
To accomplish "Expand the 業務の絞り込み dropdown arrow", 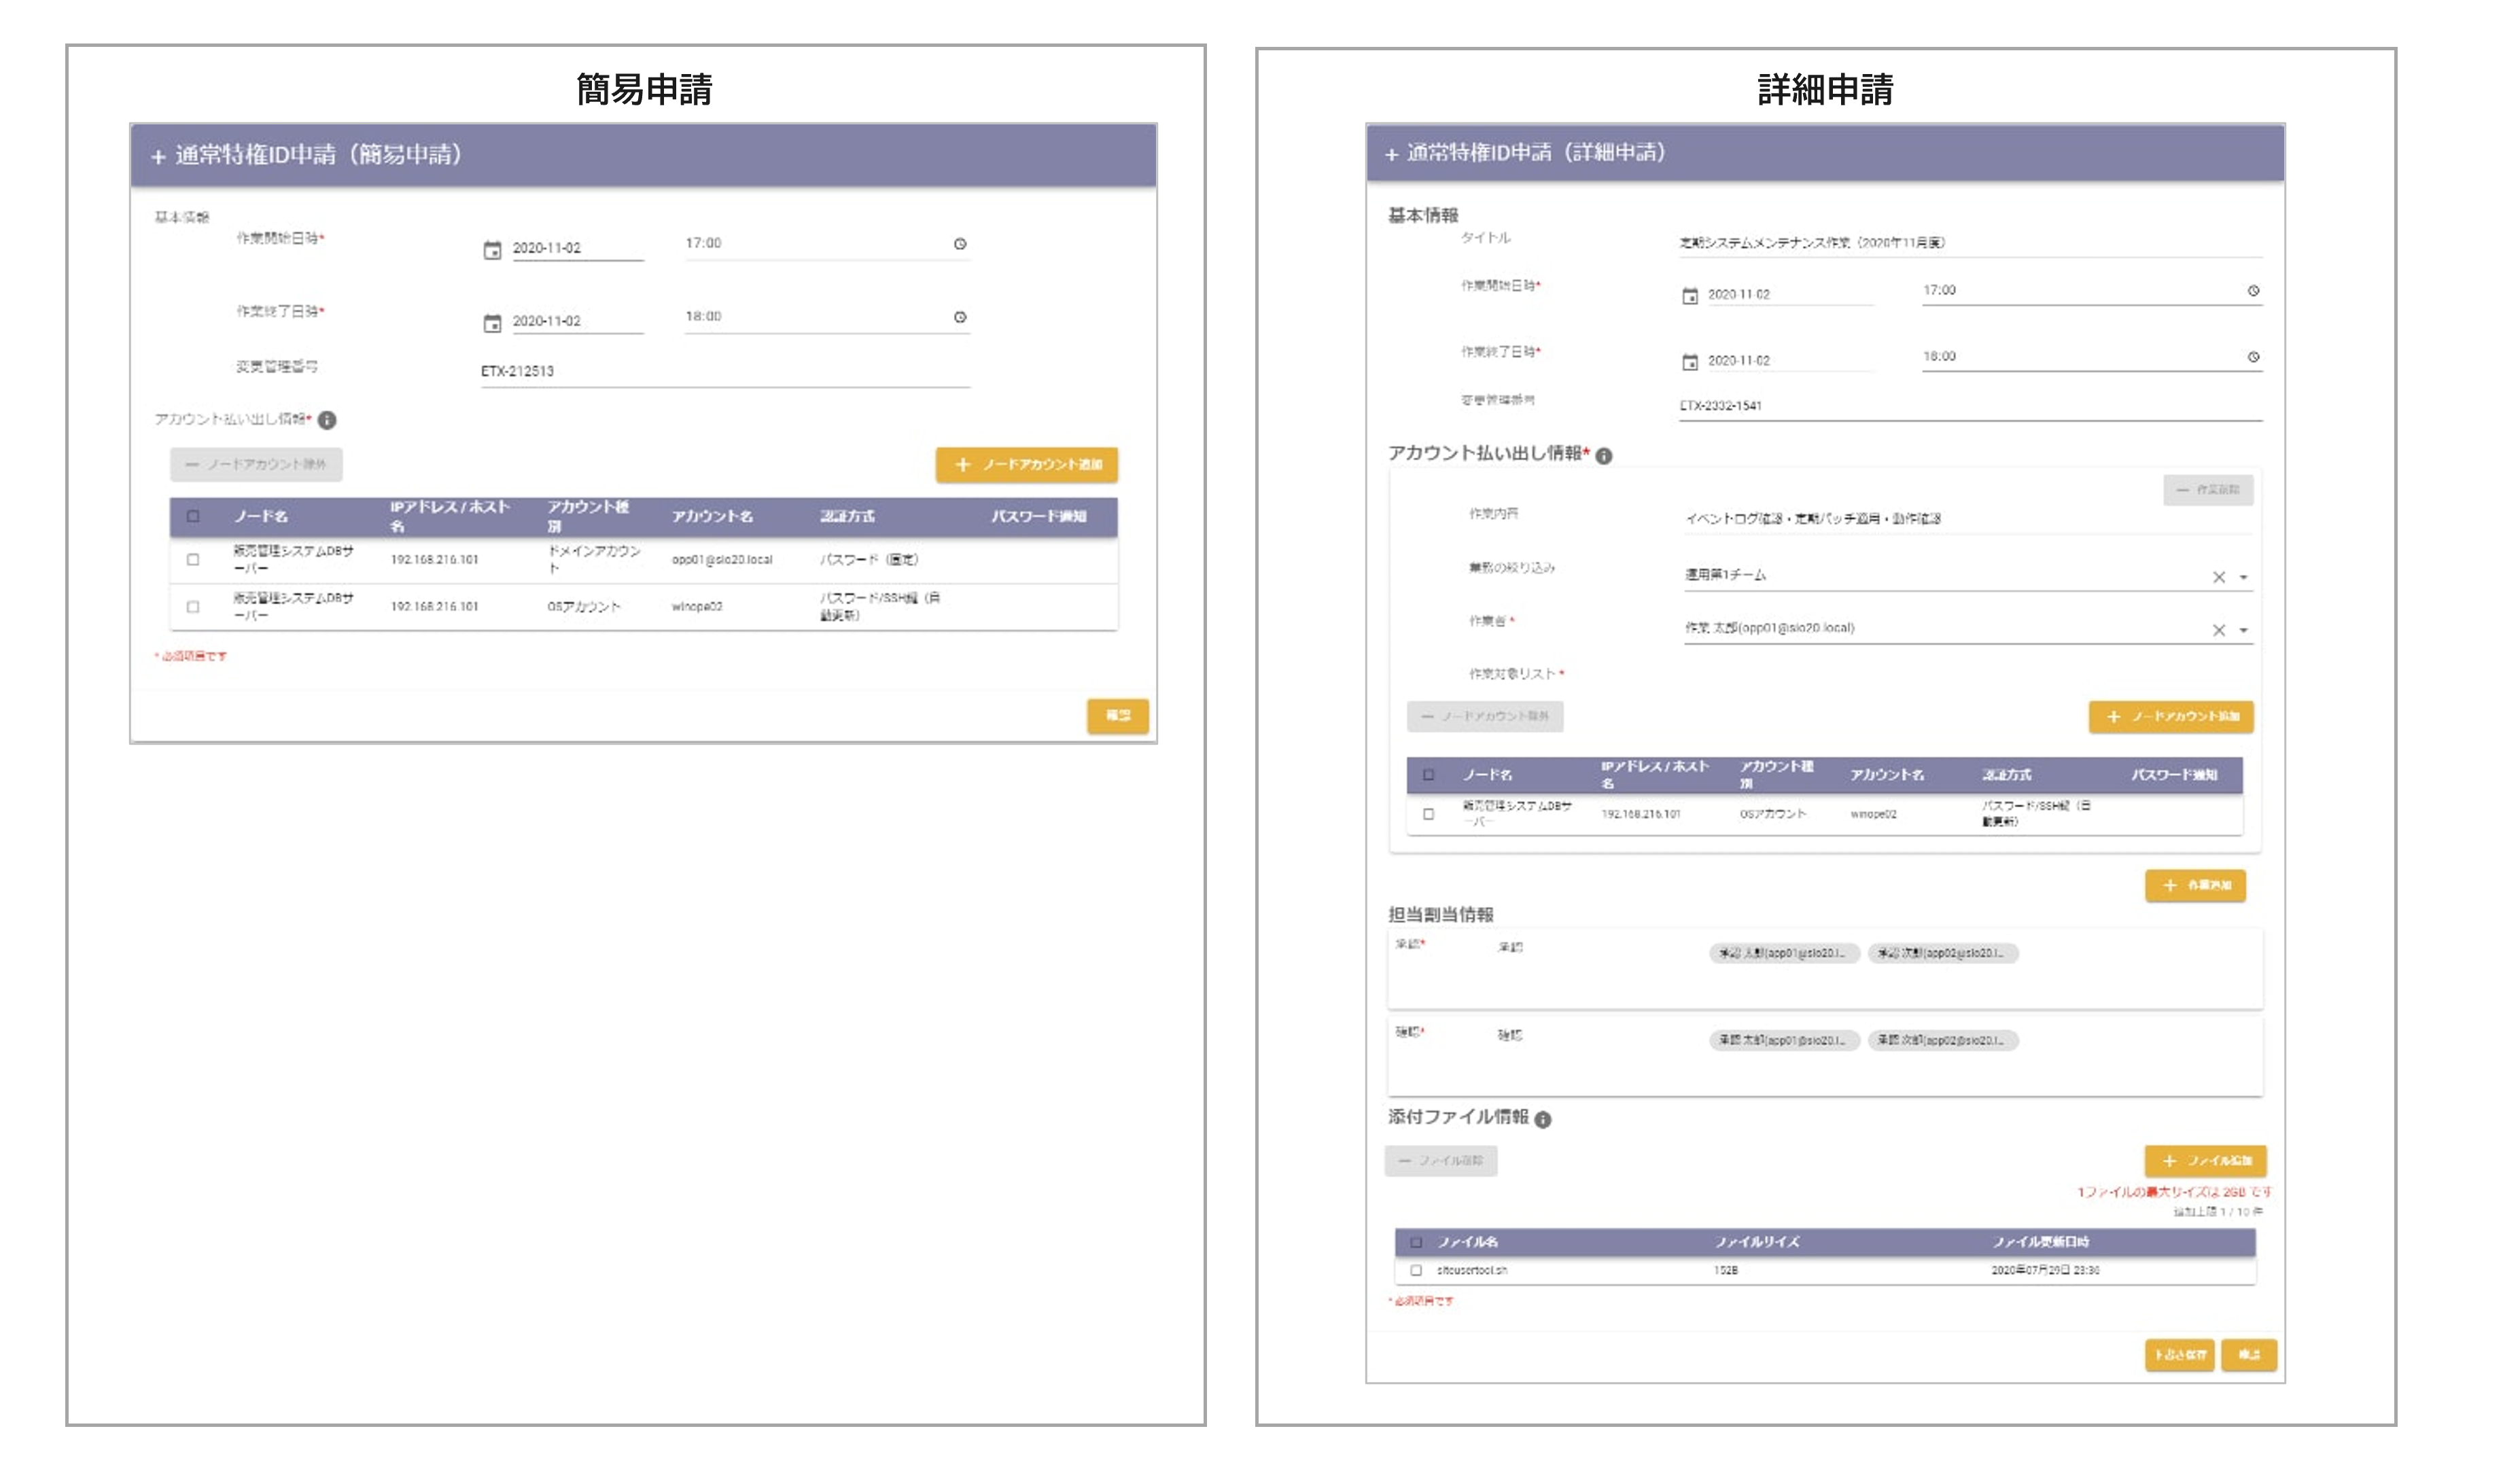I will pyautogui.click(x=2243, y=578).
